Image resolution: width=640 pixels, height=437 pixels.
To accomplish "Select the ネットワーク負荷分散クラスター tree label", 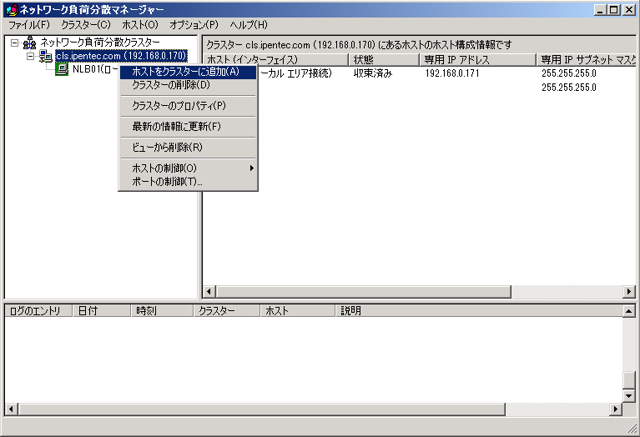I will pos(100,42).
